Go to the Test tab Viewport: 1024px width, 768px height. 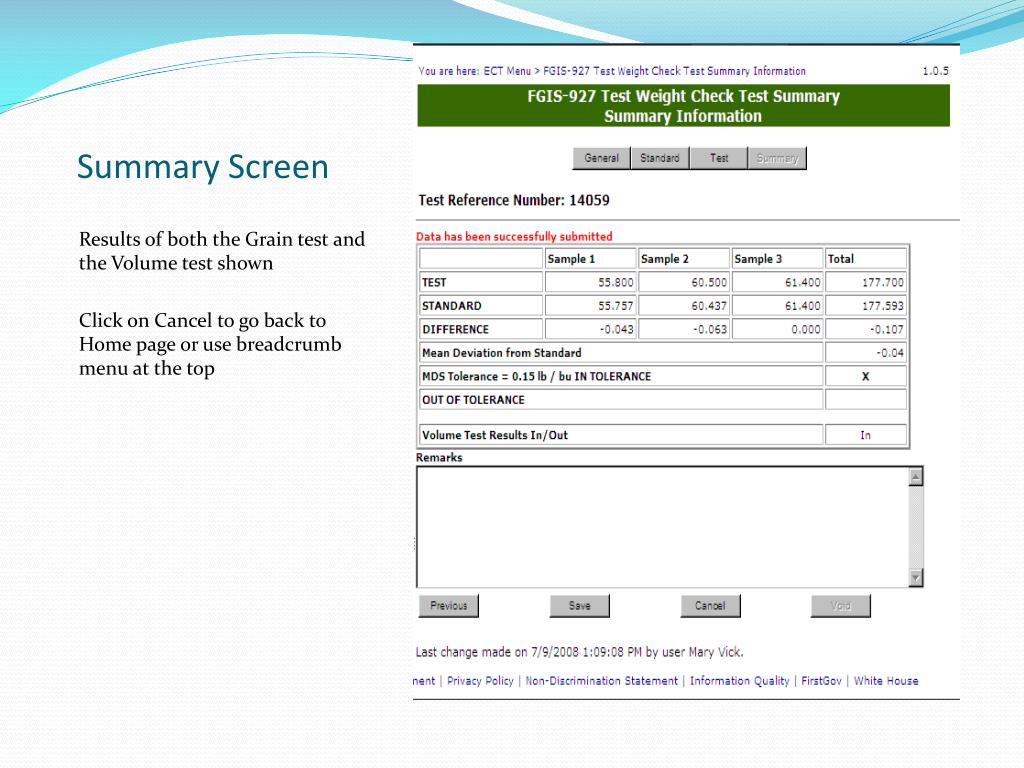(x=718, y=158)
